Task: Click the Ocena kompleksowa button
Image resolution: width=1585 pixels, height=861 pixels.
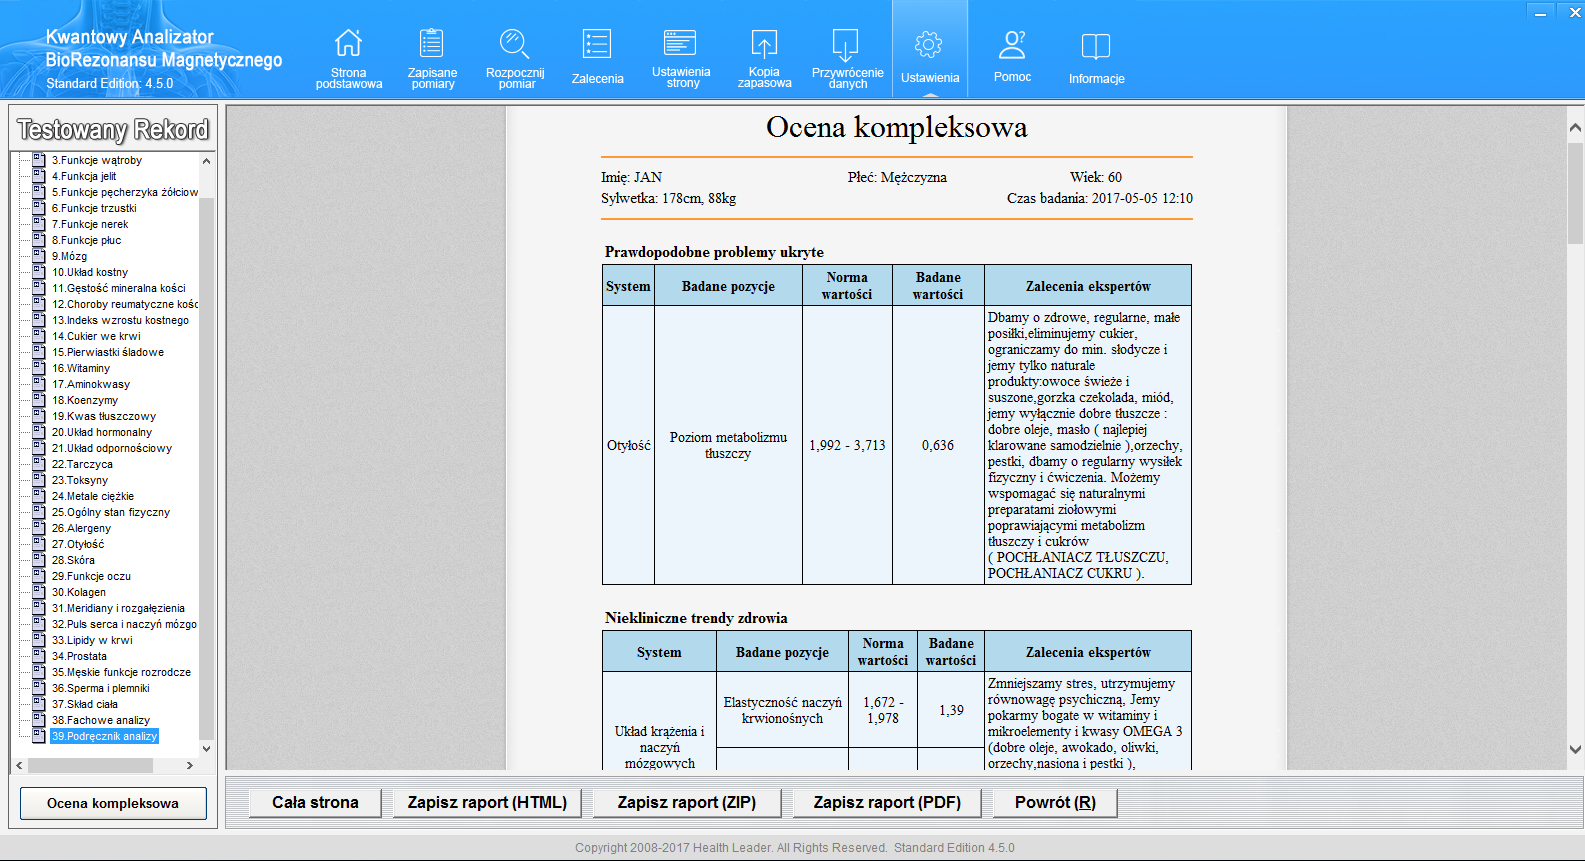Action: [113, 803]
